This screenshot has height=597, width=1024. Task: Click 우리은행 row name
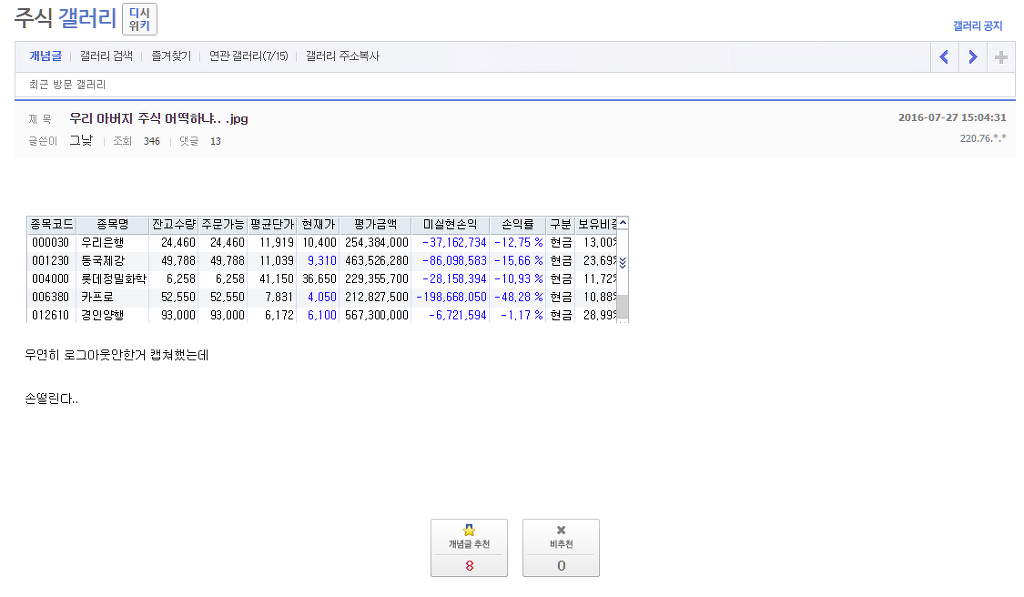pos(102,242)
